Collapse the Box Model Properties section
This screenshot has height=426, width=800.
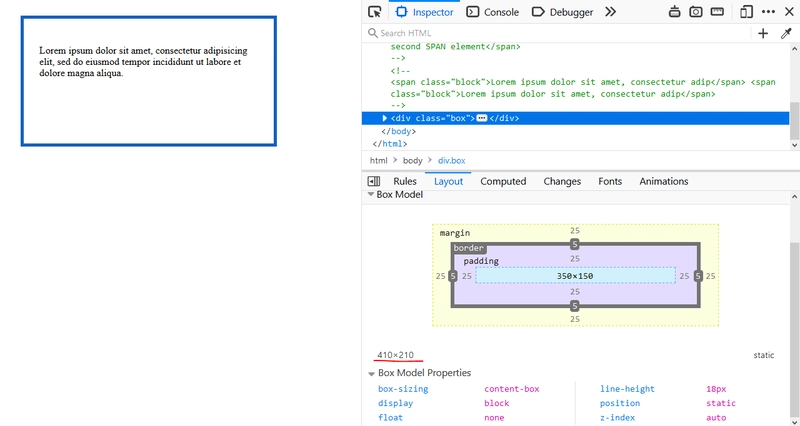[371, 373]
